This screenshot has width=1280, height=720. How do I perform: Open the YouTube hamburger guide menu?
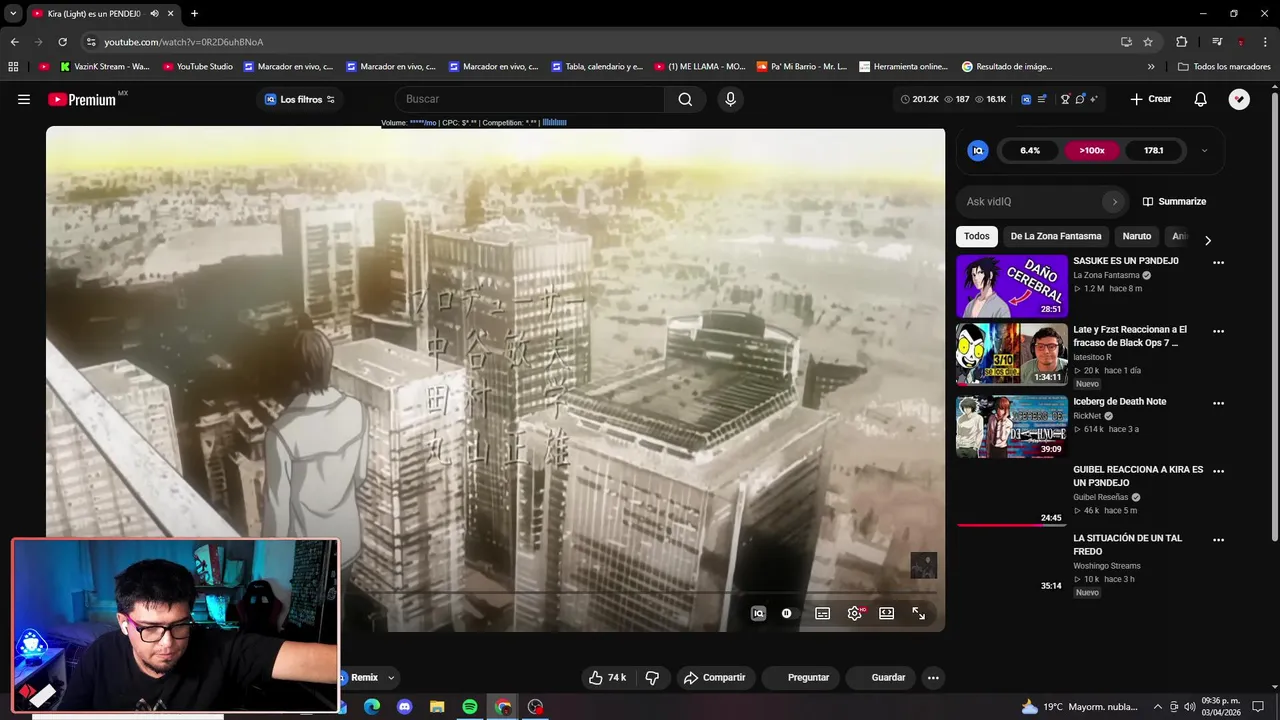point(24,99)
